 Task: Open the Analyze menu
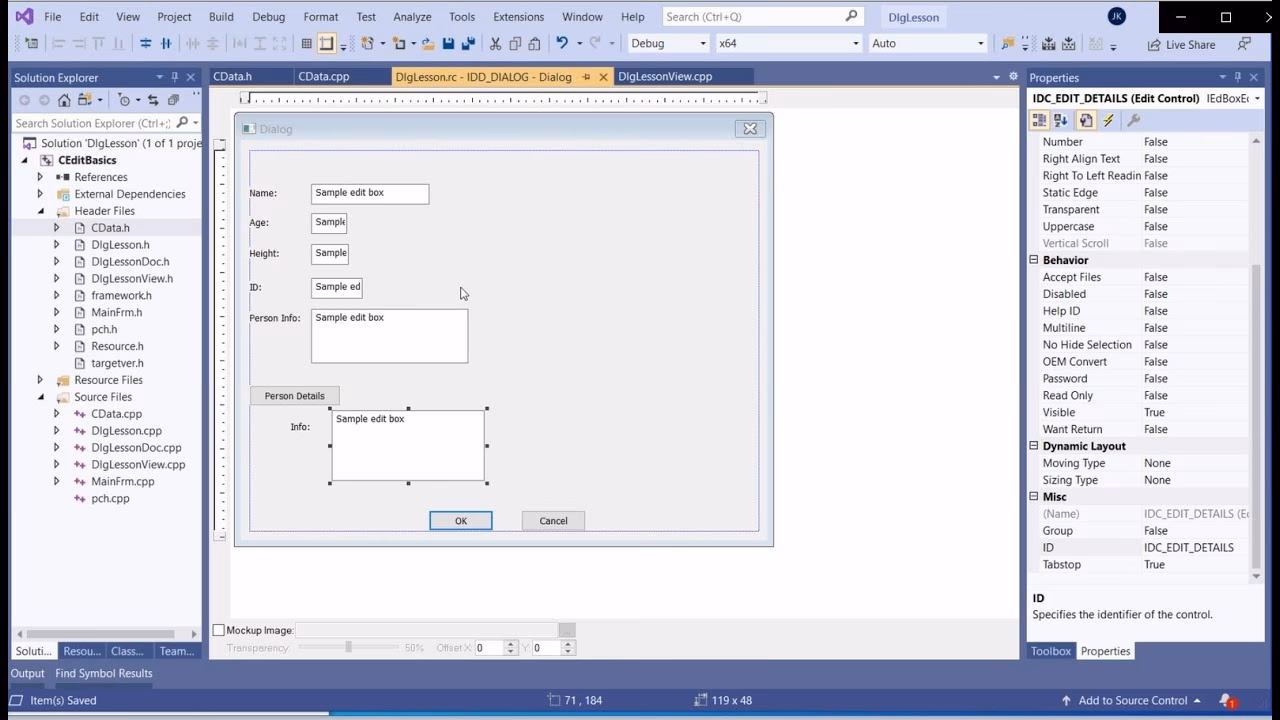tap(412, 17)
